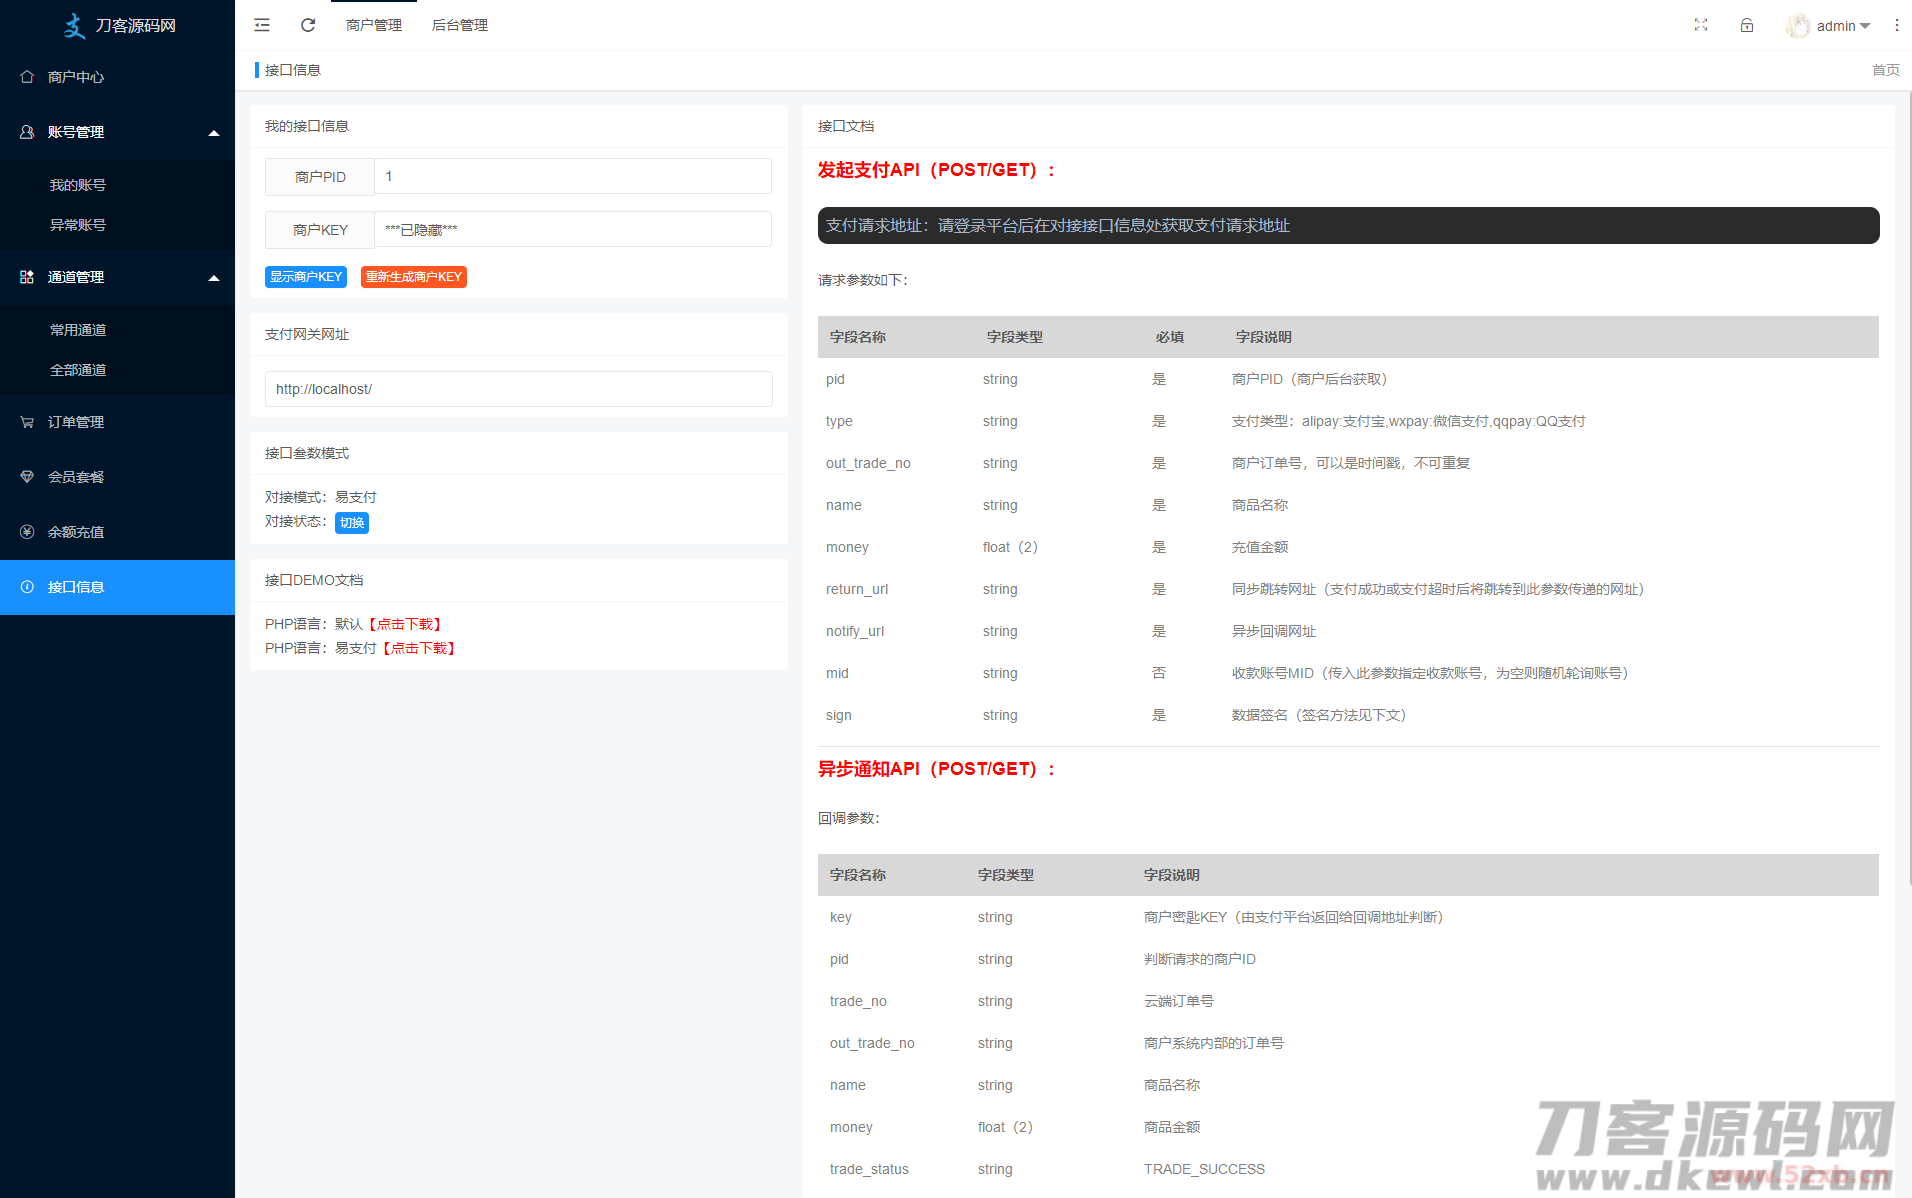The height and width of the screenshot is (1198, 1912).
Task: Click the 支付网关网址 input field
Action: 518,389
